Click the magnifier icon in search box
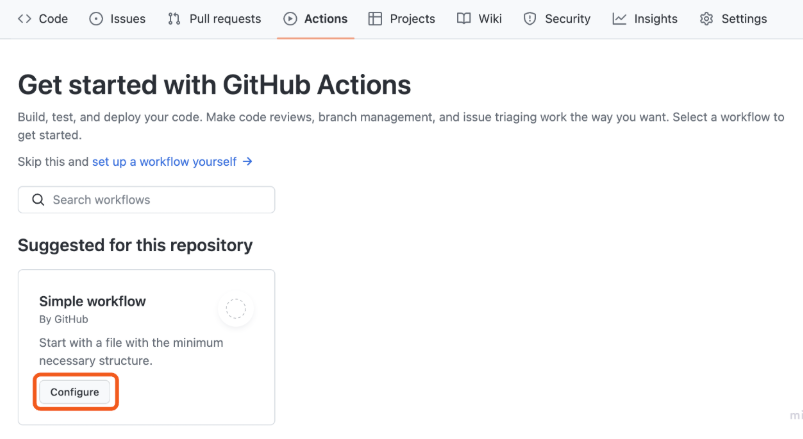 [38, 200]
